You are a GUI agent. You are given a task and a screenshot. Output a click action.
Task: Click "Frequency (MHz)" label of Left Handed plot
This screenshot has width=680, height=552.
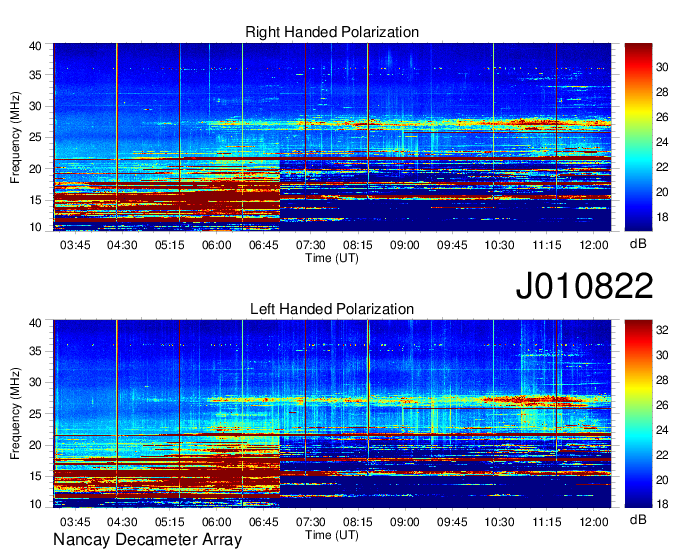pos(15,414)
